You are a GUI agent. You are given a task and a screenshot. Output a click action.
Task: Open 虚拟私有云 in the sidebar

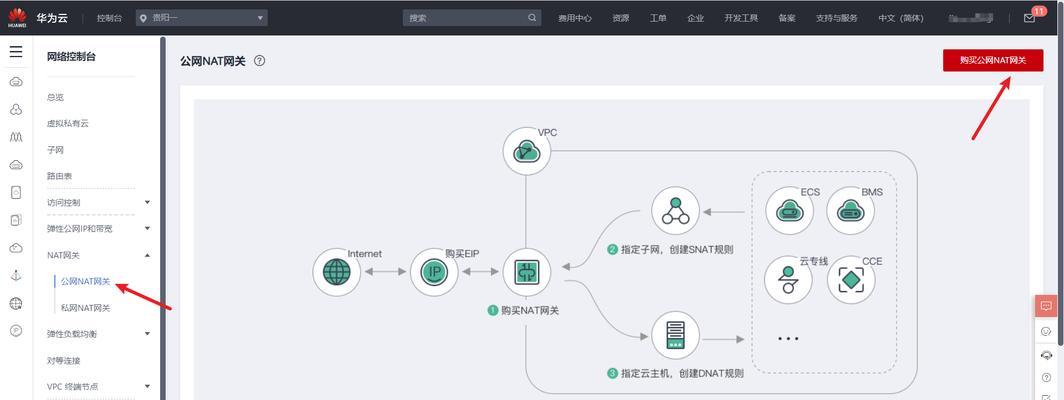67,124
